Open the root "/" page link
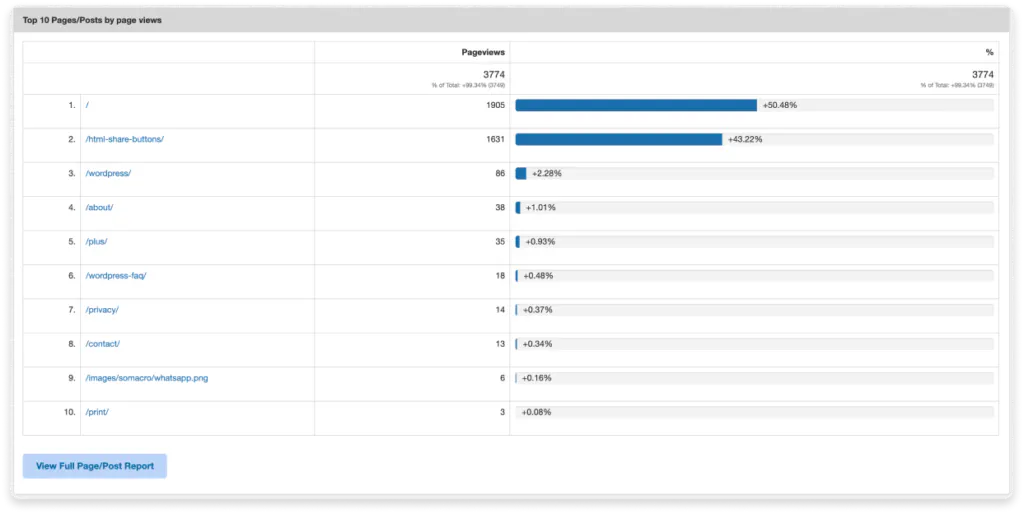 (87, 105)
